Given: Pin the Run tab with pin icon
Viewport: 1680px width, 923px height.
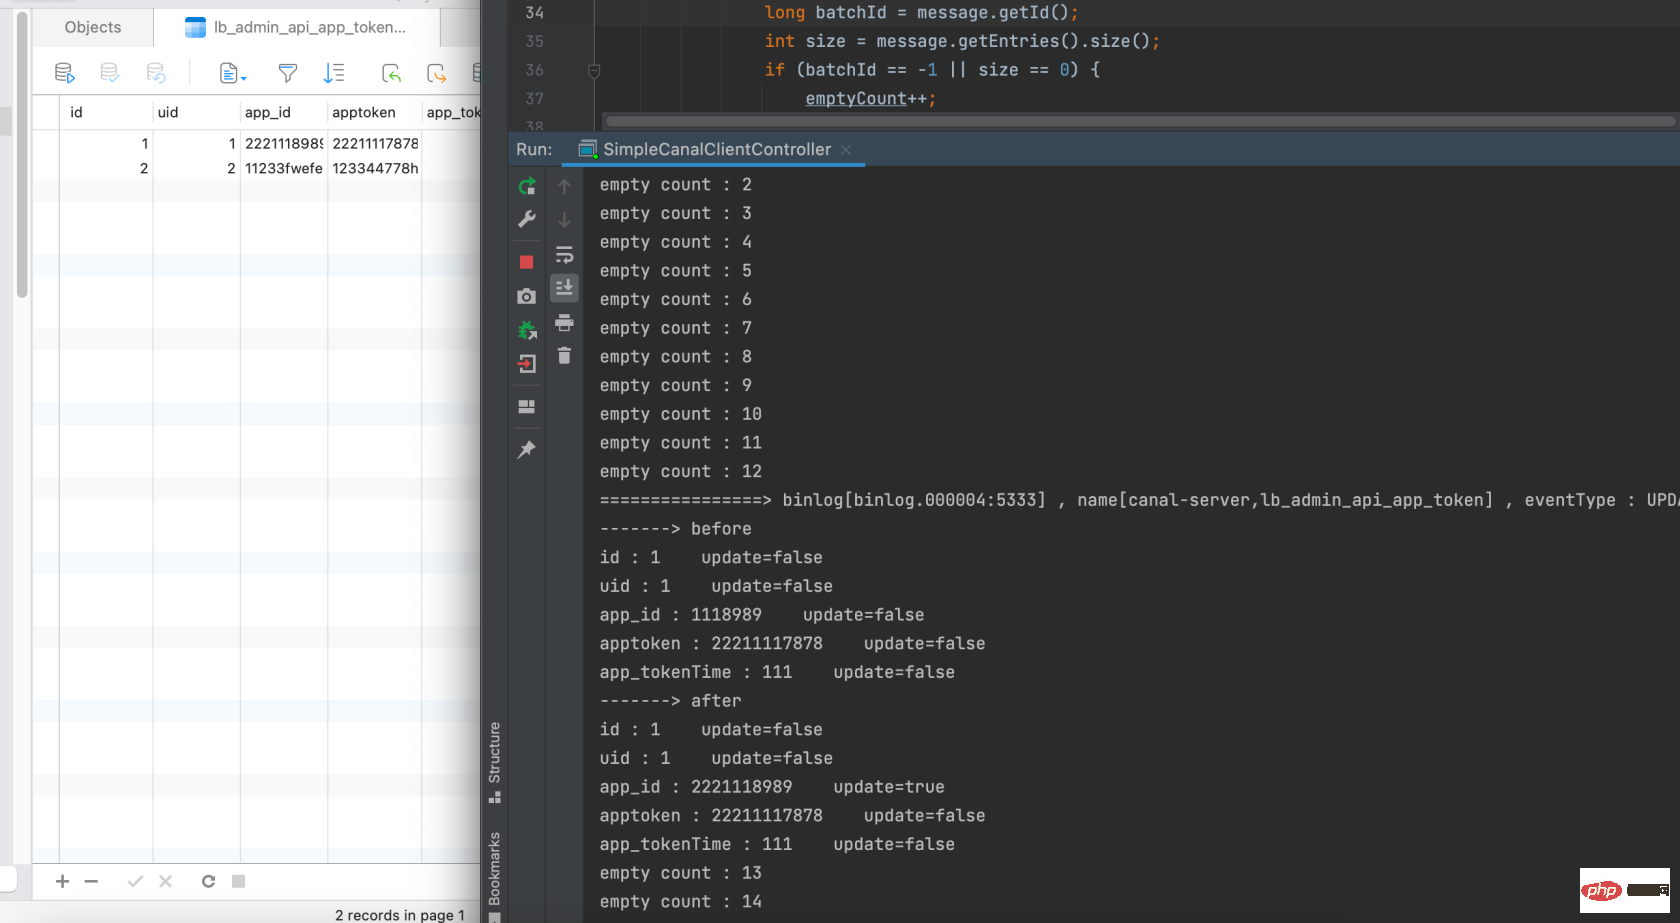Looking at the screenshot, I should coord(527,450).
